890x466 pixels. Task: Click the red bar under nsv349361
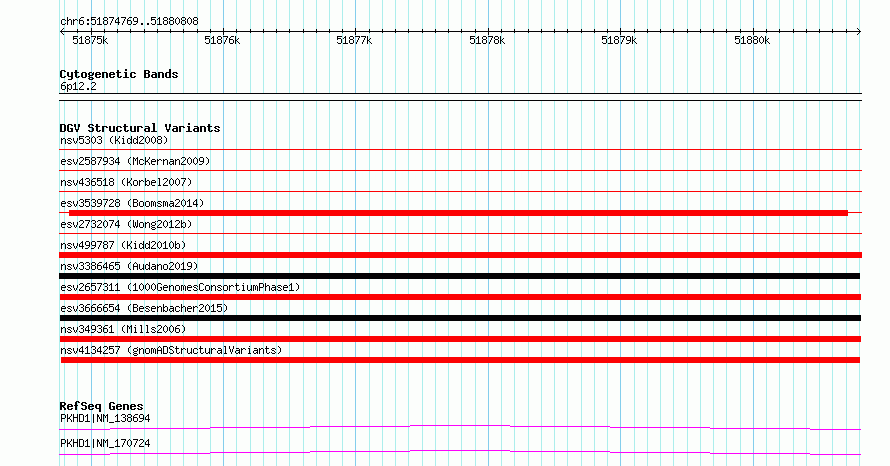[x=460, y=339]
